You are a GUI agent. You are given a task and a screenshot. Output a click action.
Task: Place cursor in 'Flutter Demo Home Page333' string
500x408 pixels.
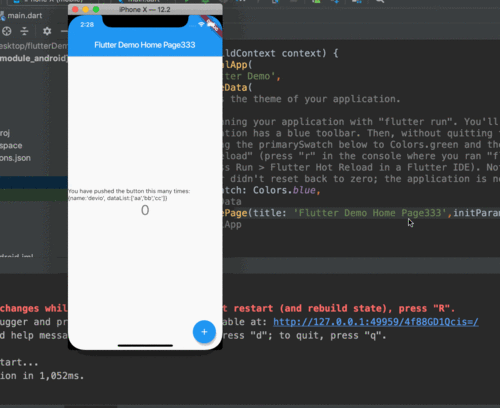click(370, 213)
